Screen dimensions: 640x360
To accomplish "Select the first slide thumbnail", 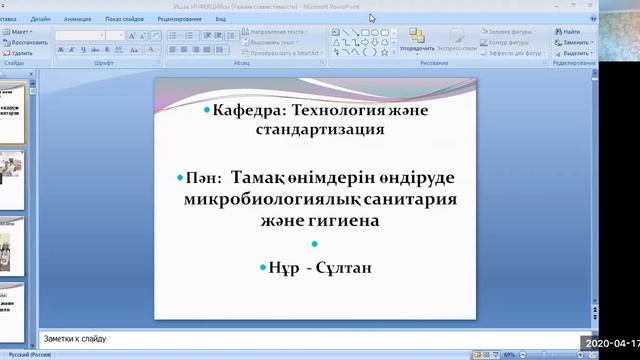I will pyautogui.click(x=12, y=113).
